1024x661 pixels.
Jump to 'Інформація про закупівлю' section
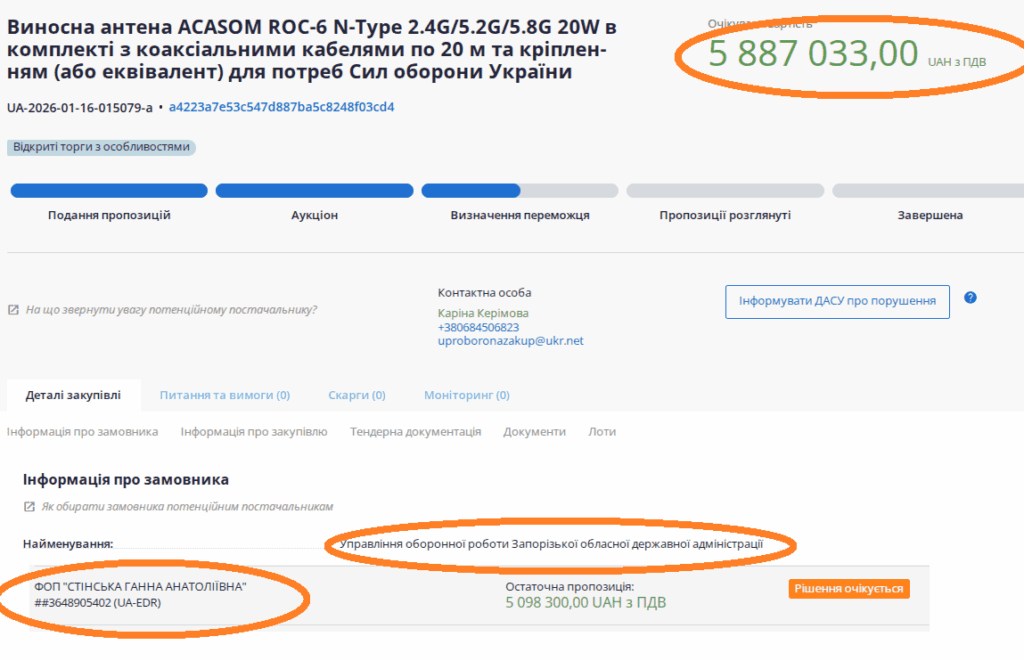click(x=253, y=432)
